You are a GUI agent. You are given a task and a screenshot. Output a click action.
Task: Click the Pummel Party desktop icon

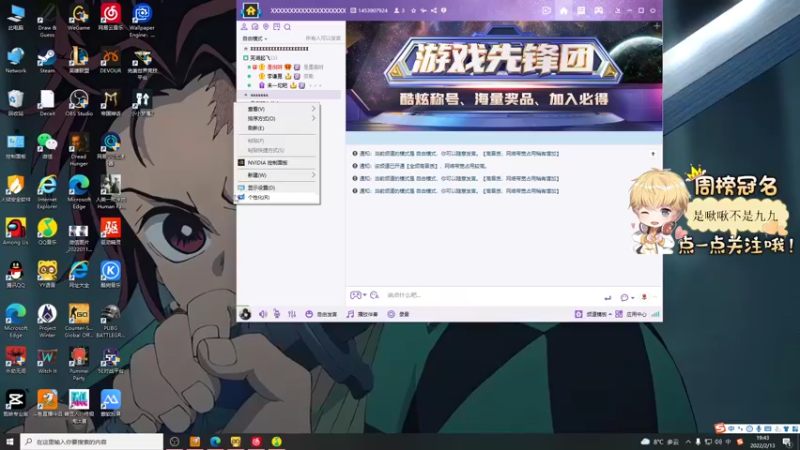pyautogui.click(x=79, y=364)
